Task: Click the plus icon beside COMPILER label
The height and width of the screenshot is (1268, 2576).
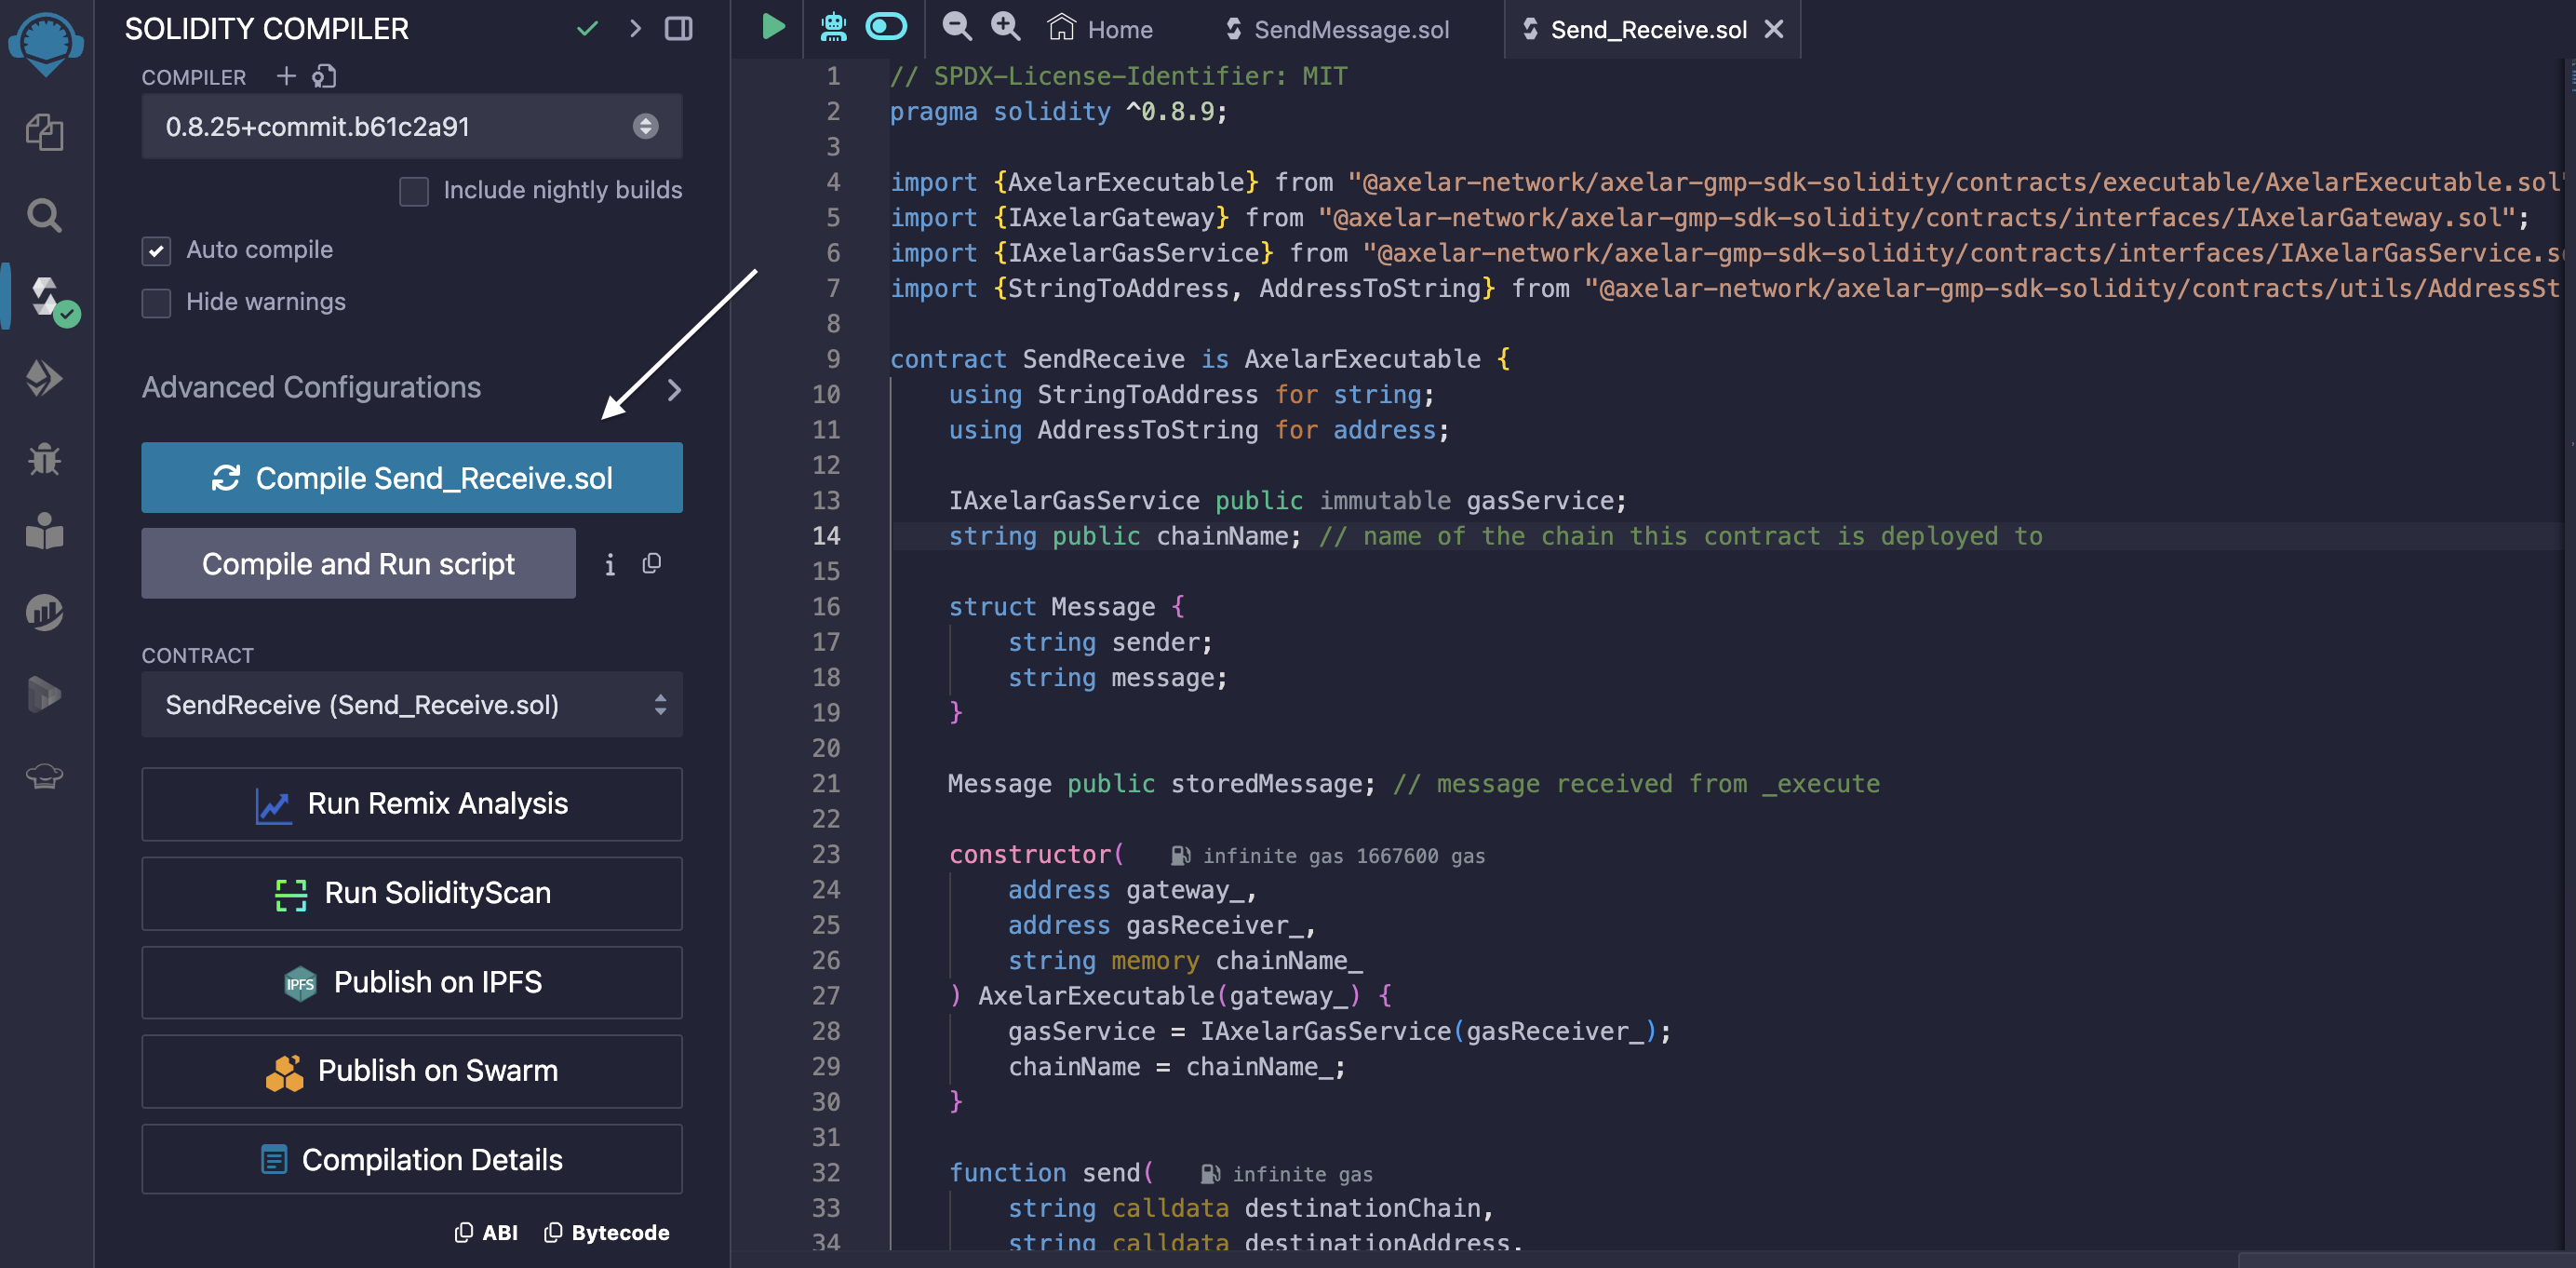Action: tap(286, 76)
